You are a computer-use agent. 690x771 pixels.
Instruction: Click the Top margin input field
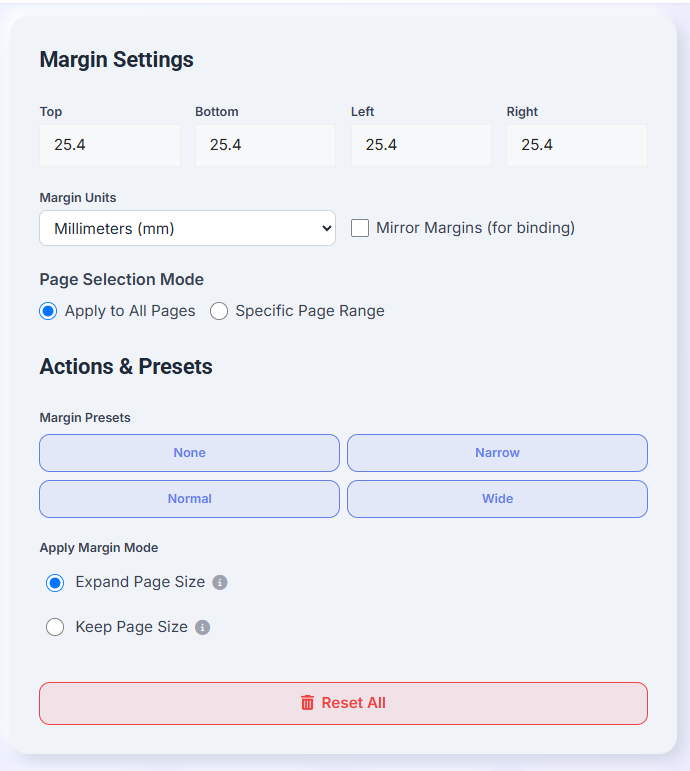110,145
